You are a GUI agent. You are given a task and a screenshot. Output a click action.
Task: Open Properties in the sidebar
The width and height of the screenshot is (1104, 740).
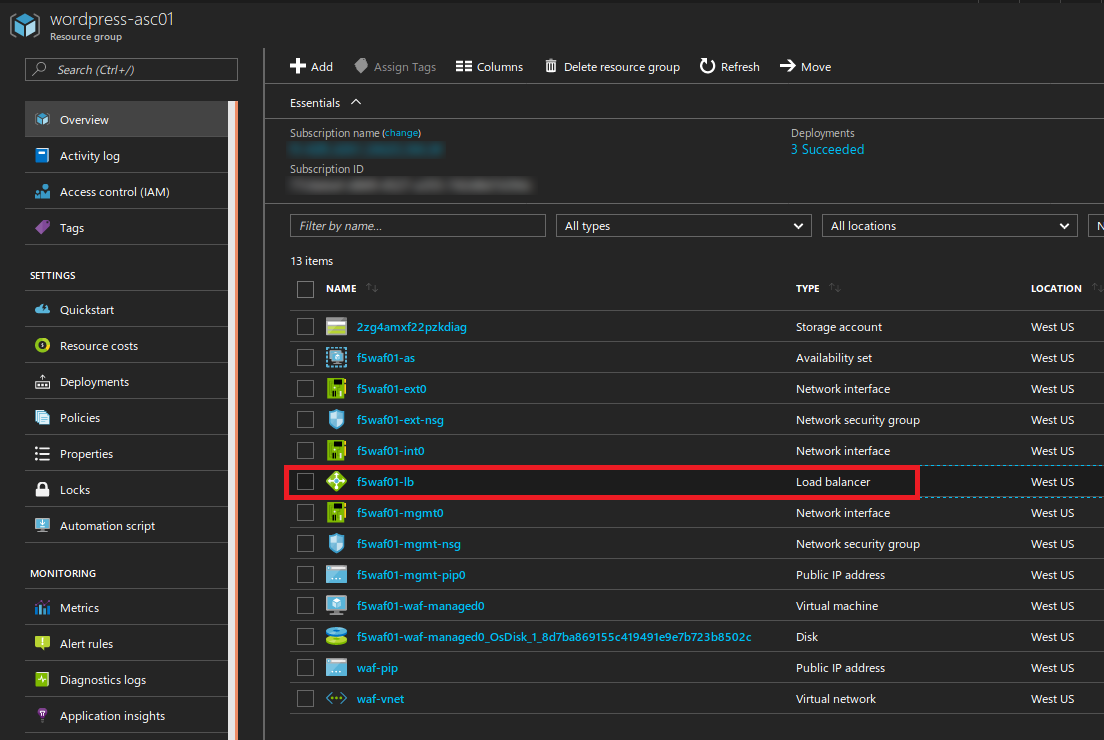127,453
